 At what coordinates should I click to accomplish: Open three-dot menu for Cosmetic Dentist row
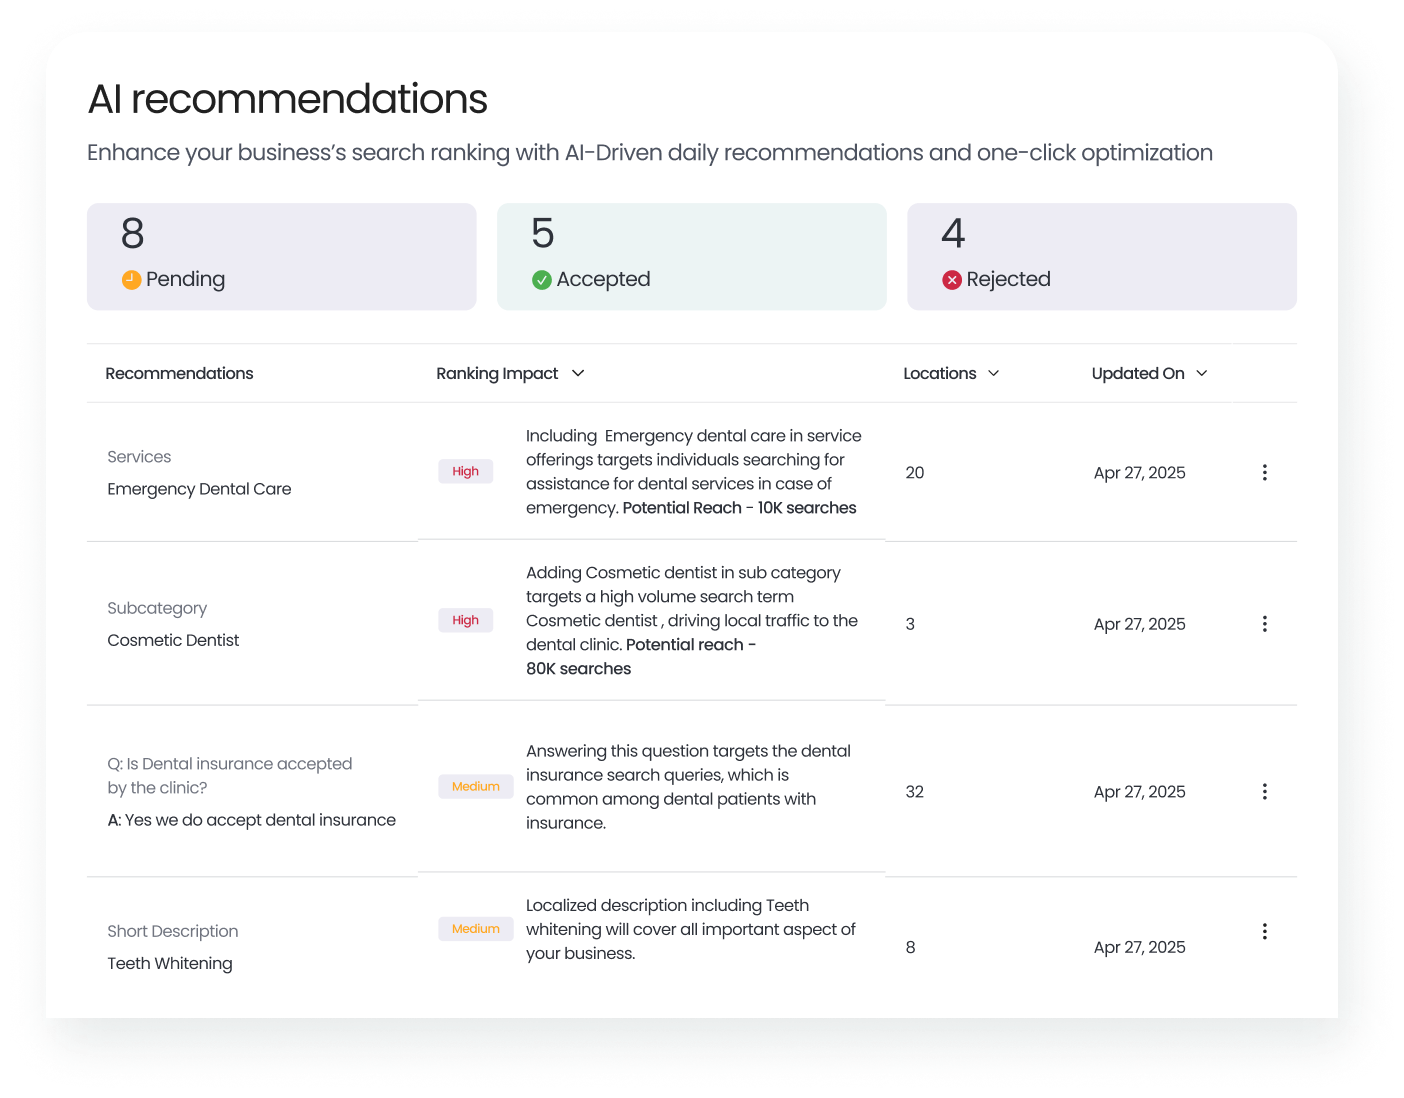click(x=1264, y=624)
